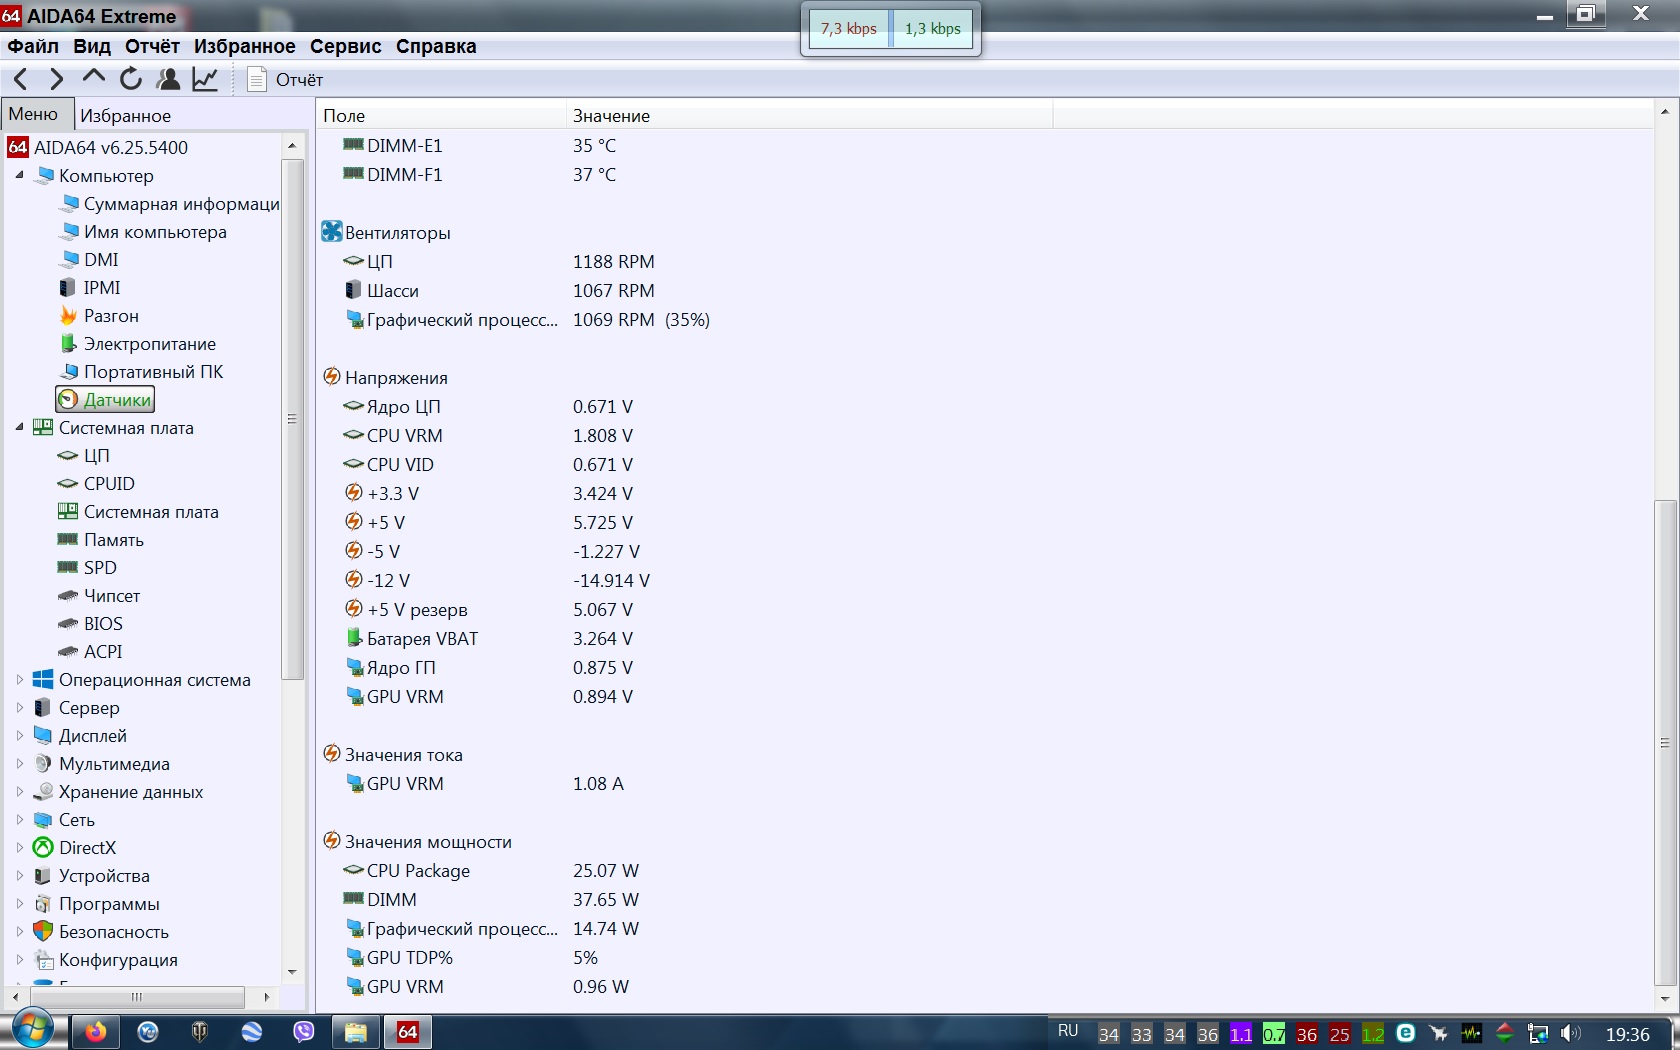Expand the Дисплей tree node
Screen dimensions: 1680x1050
[x=19, y=735]
